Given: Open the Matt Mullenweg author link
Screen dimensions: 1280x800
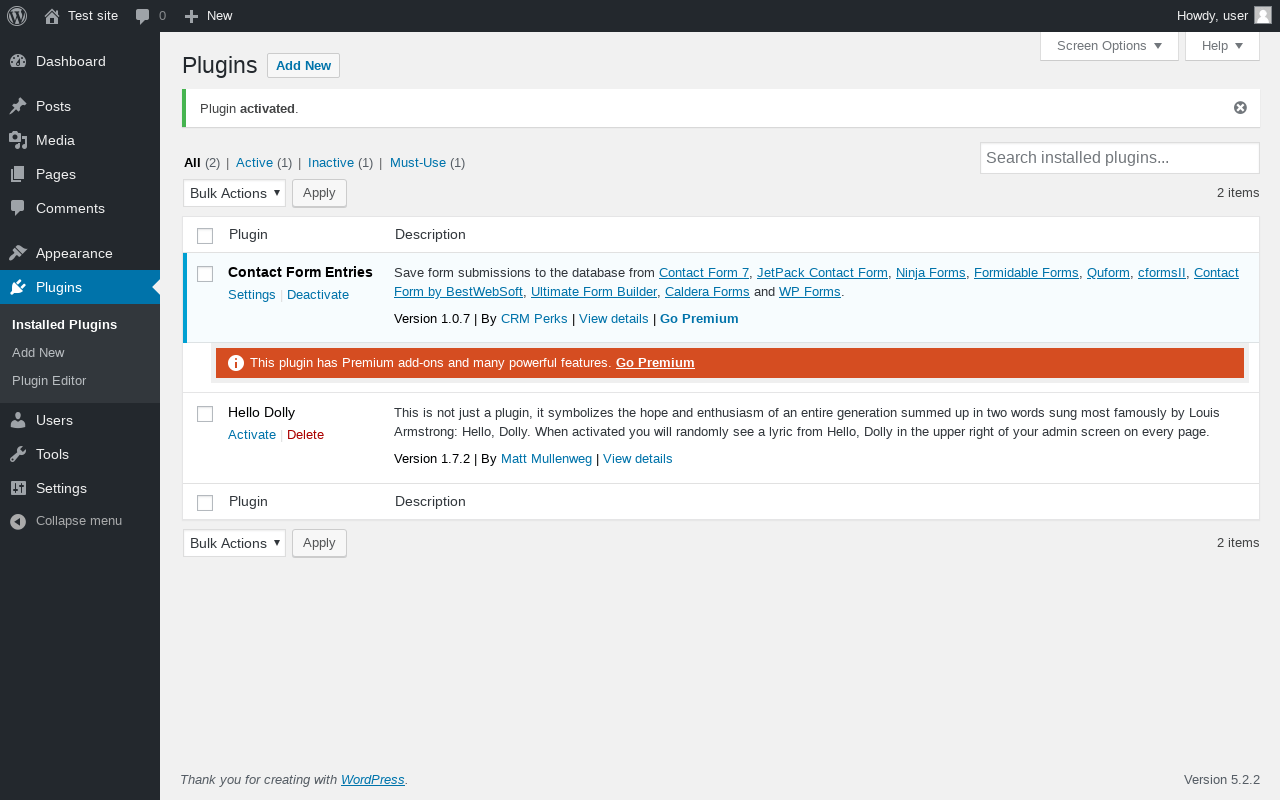Looking at the screenshot, I should pos(546,459).
